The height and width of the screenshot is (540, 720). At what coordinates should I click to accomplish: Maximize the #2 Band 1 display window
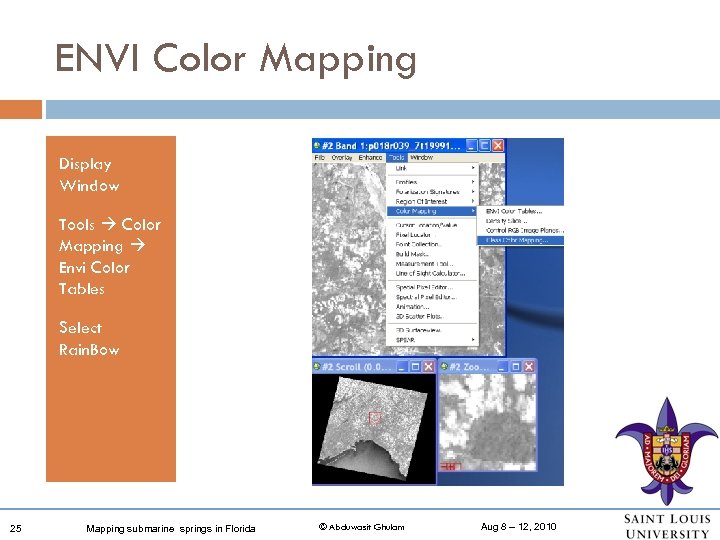tap(484, 146)
